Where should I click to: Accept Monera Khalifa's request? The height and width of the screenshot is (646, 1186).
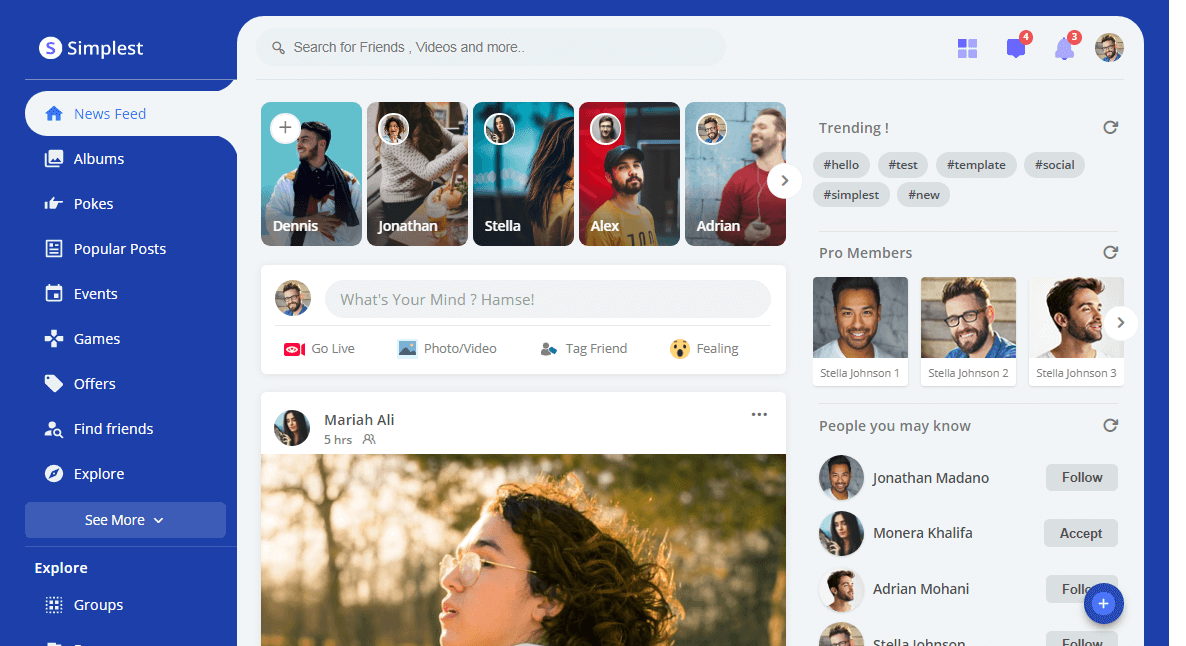[x=1080, y=534]
